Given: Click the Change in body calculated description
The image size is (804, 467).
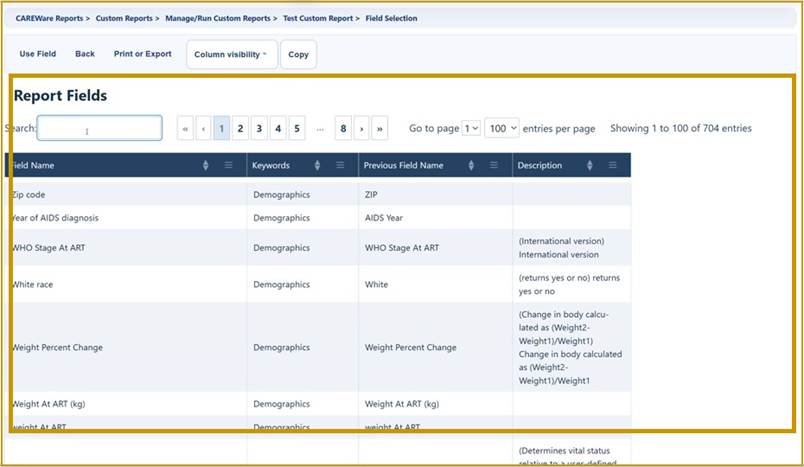Looking at the screenshot, I should tap(570, 348).
